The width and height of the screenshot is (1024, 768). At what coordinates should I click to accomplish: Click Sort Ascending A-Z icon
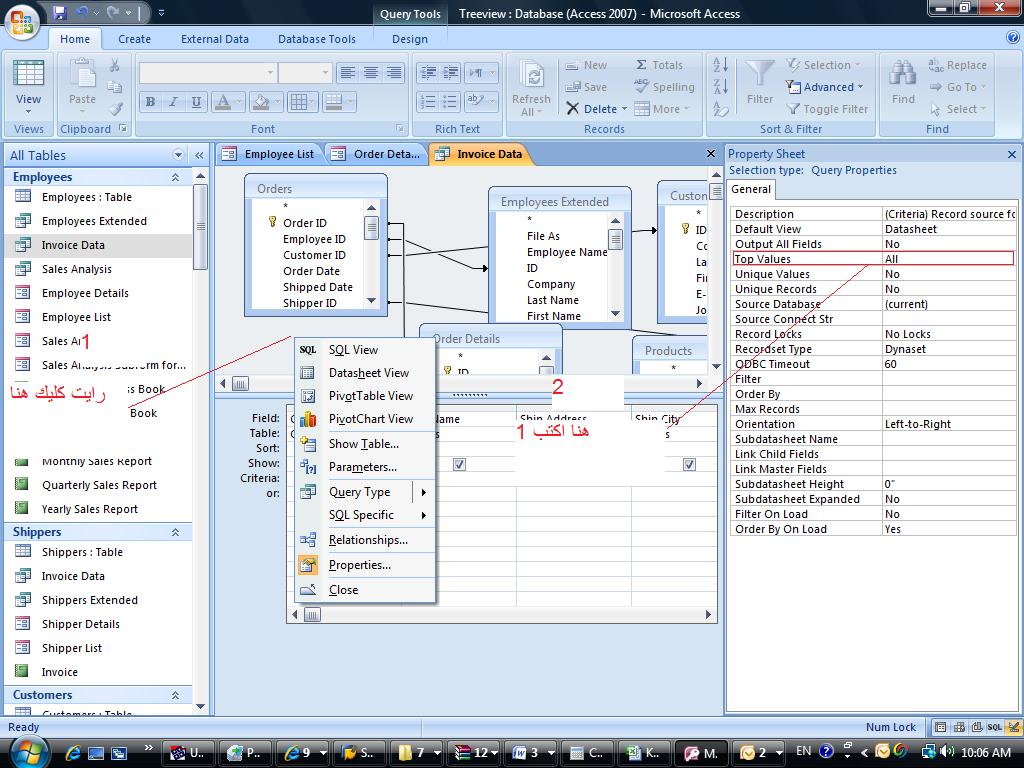coord(720,65)
